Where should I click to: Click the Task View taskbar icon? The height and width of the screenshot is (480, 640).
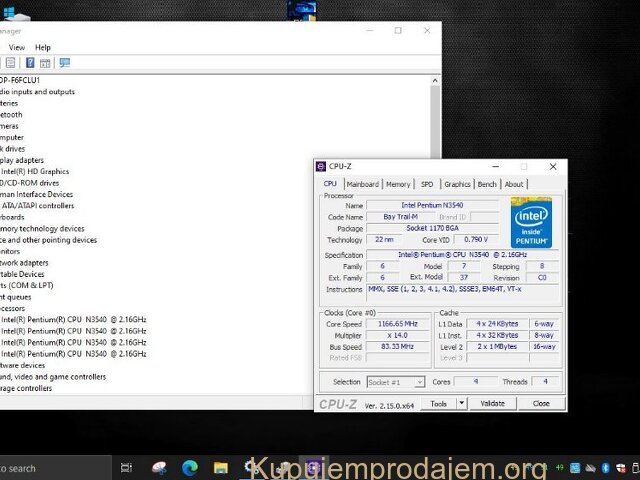point(126,467)
